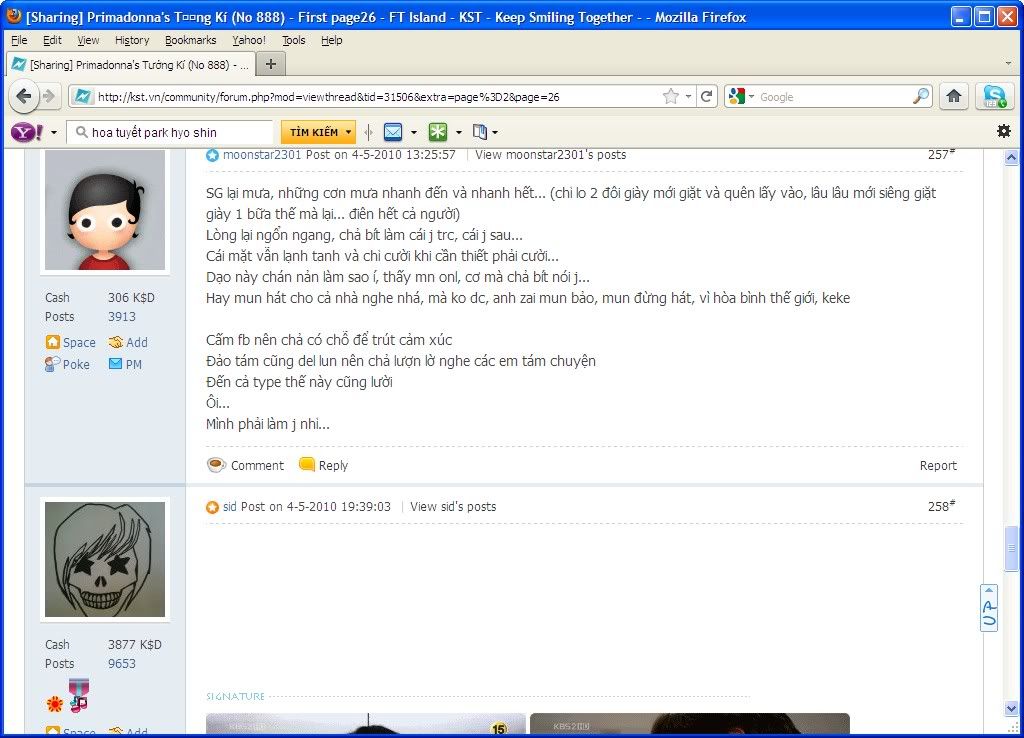Open the Yahoo! menu
Image resolution: width=1024 pixels, height=738 pixels.
(249, 40)
